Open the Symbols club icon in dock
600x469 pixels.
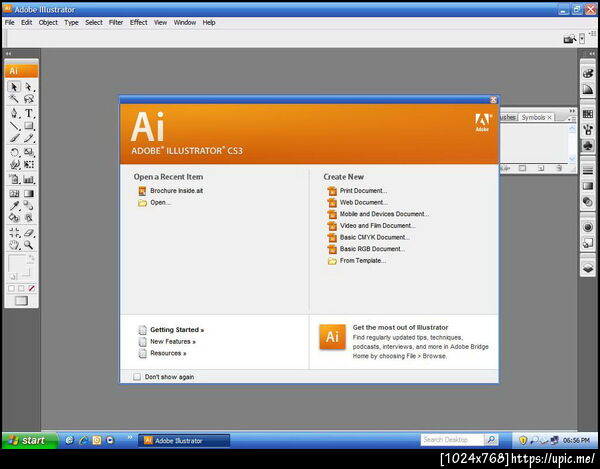point(588,146)
